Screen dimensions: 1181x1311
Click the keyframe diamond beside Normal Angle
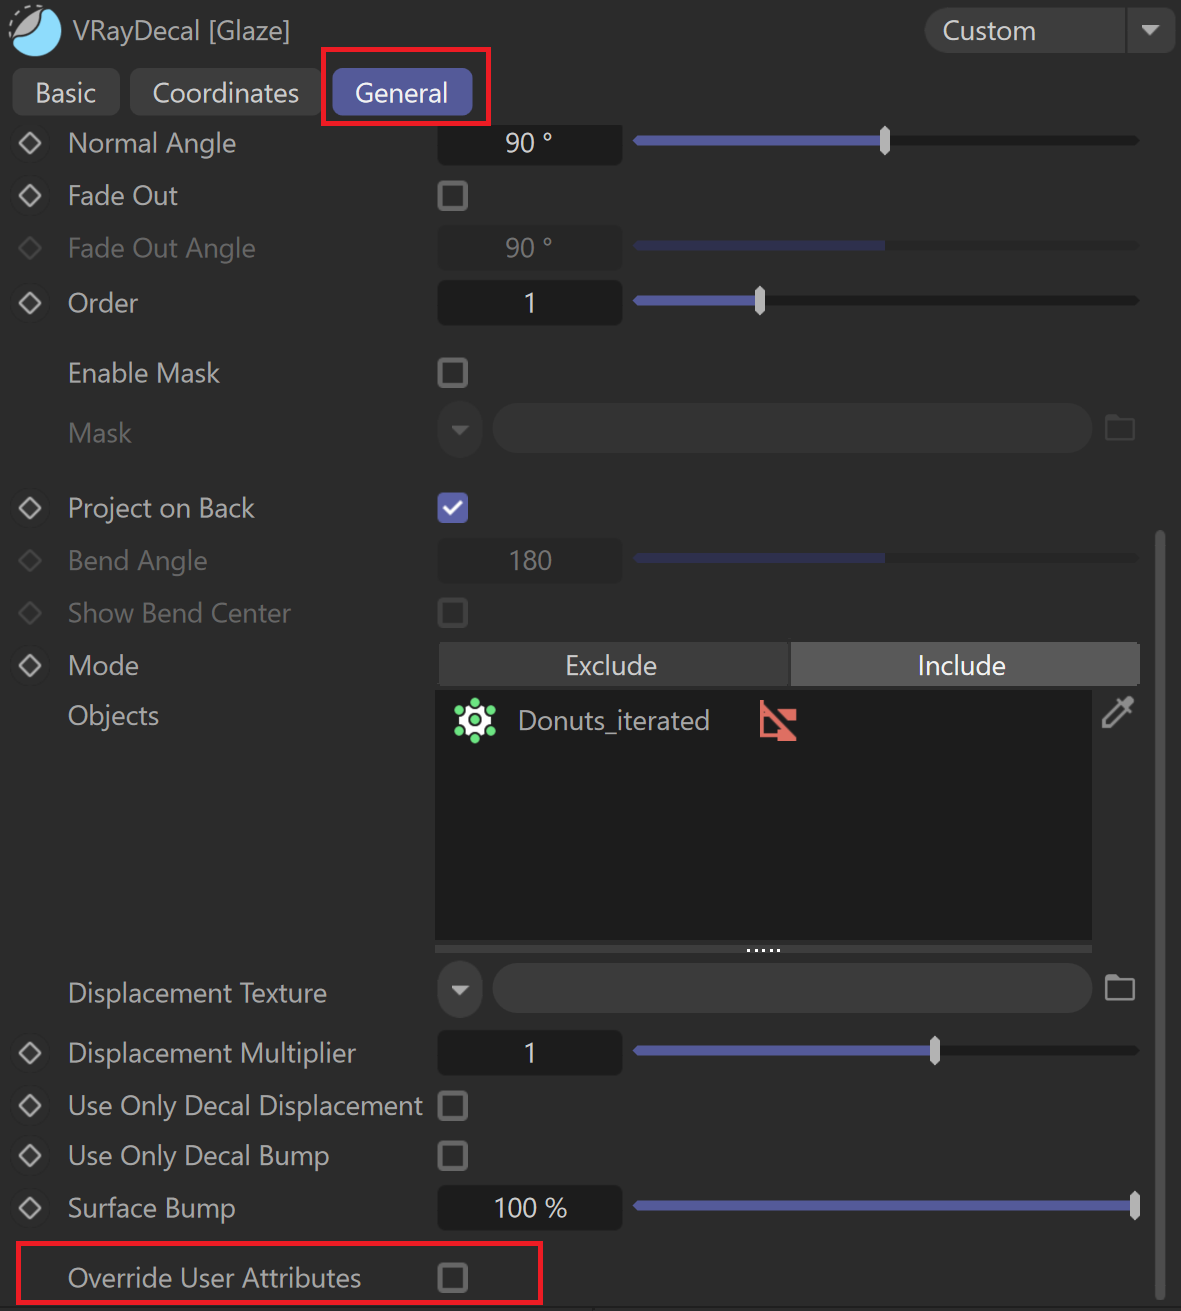pos(30,143)
